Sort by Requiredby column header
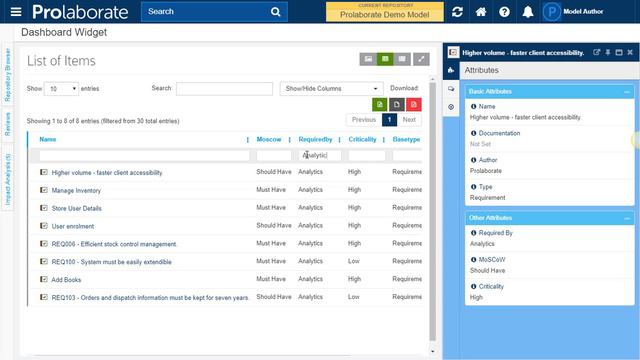This screenshot has height=360, width=640. 315,139
